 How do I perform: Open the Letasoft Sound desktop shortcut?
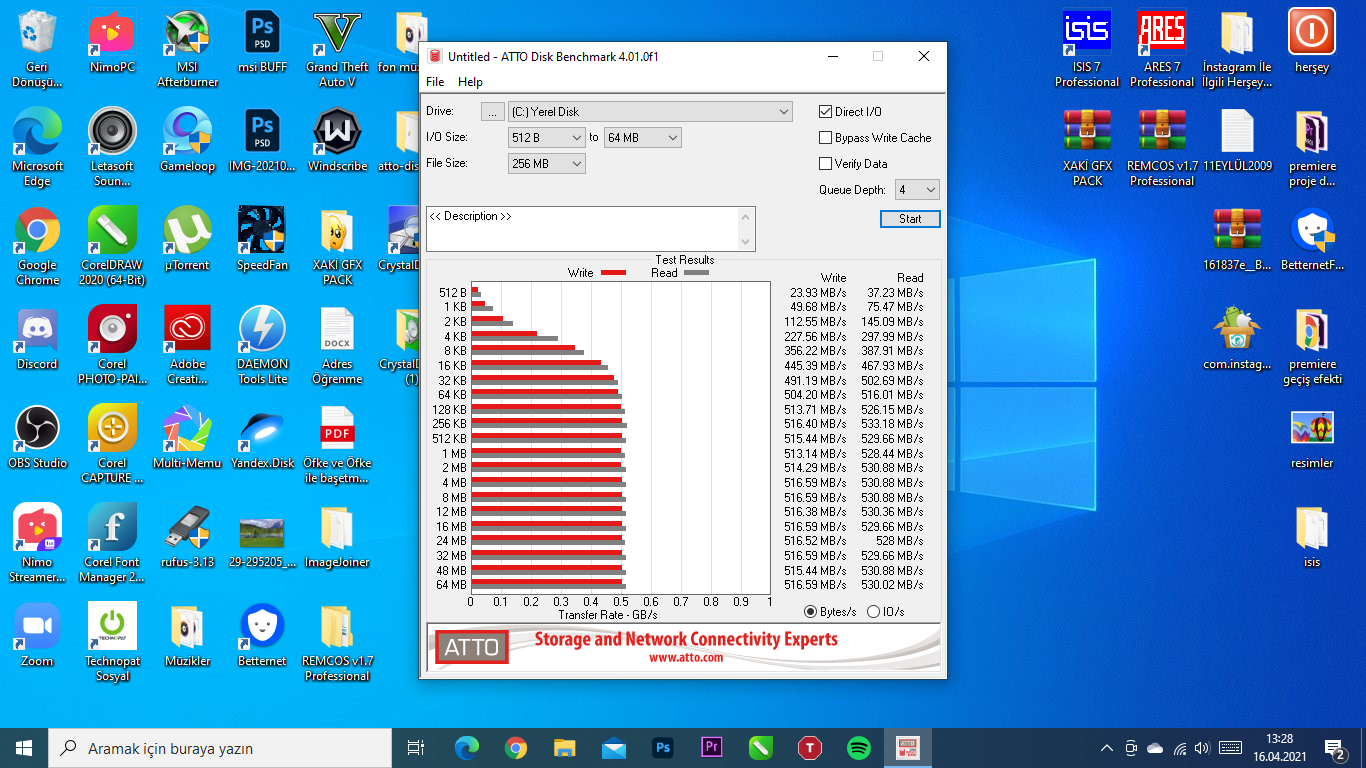click(x=112, y=146)
